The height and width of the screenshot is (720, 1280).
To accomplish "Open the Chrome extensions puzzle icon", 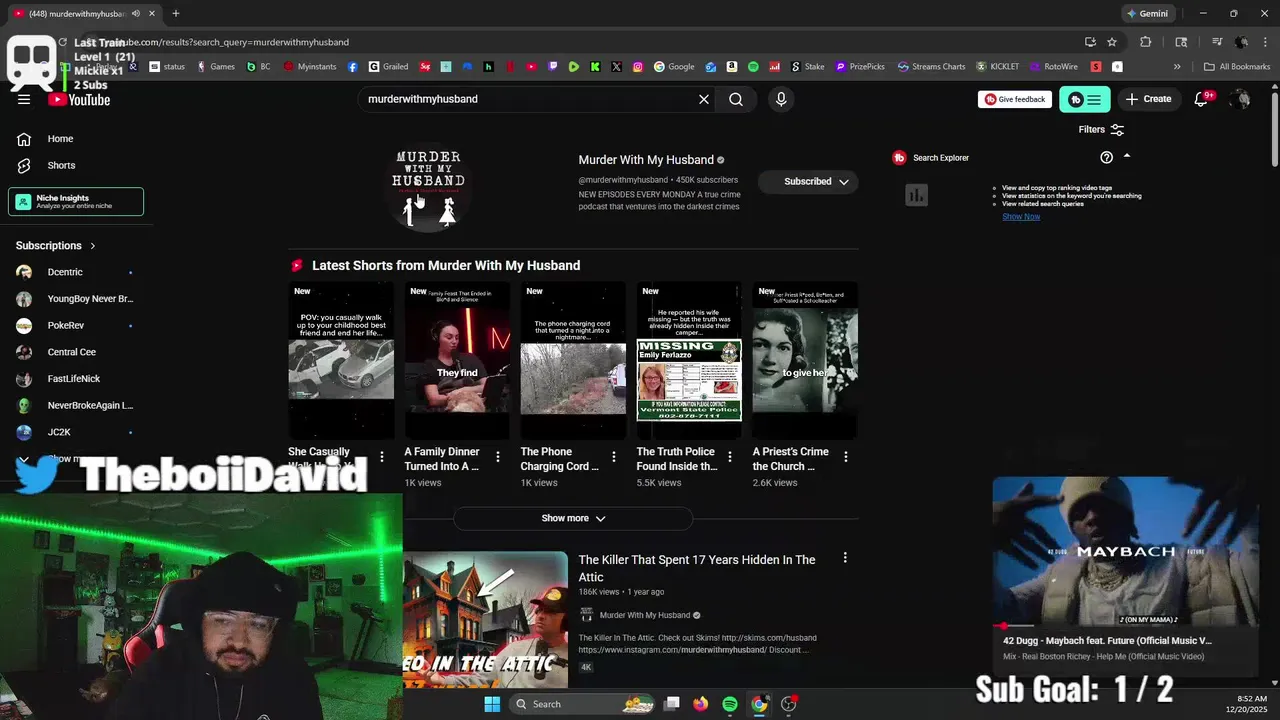I will point(1146,42).
